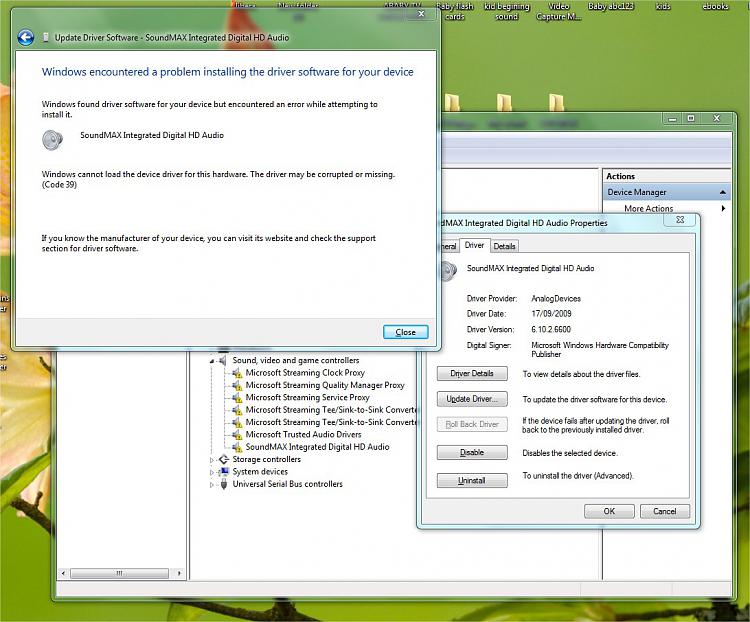Click the Microsoft Trusted Audio Drivers icon
750x622 pixels.
click(237, 434)
